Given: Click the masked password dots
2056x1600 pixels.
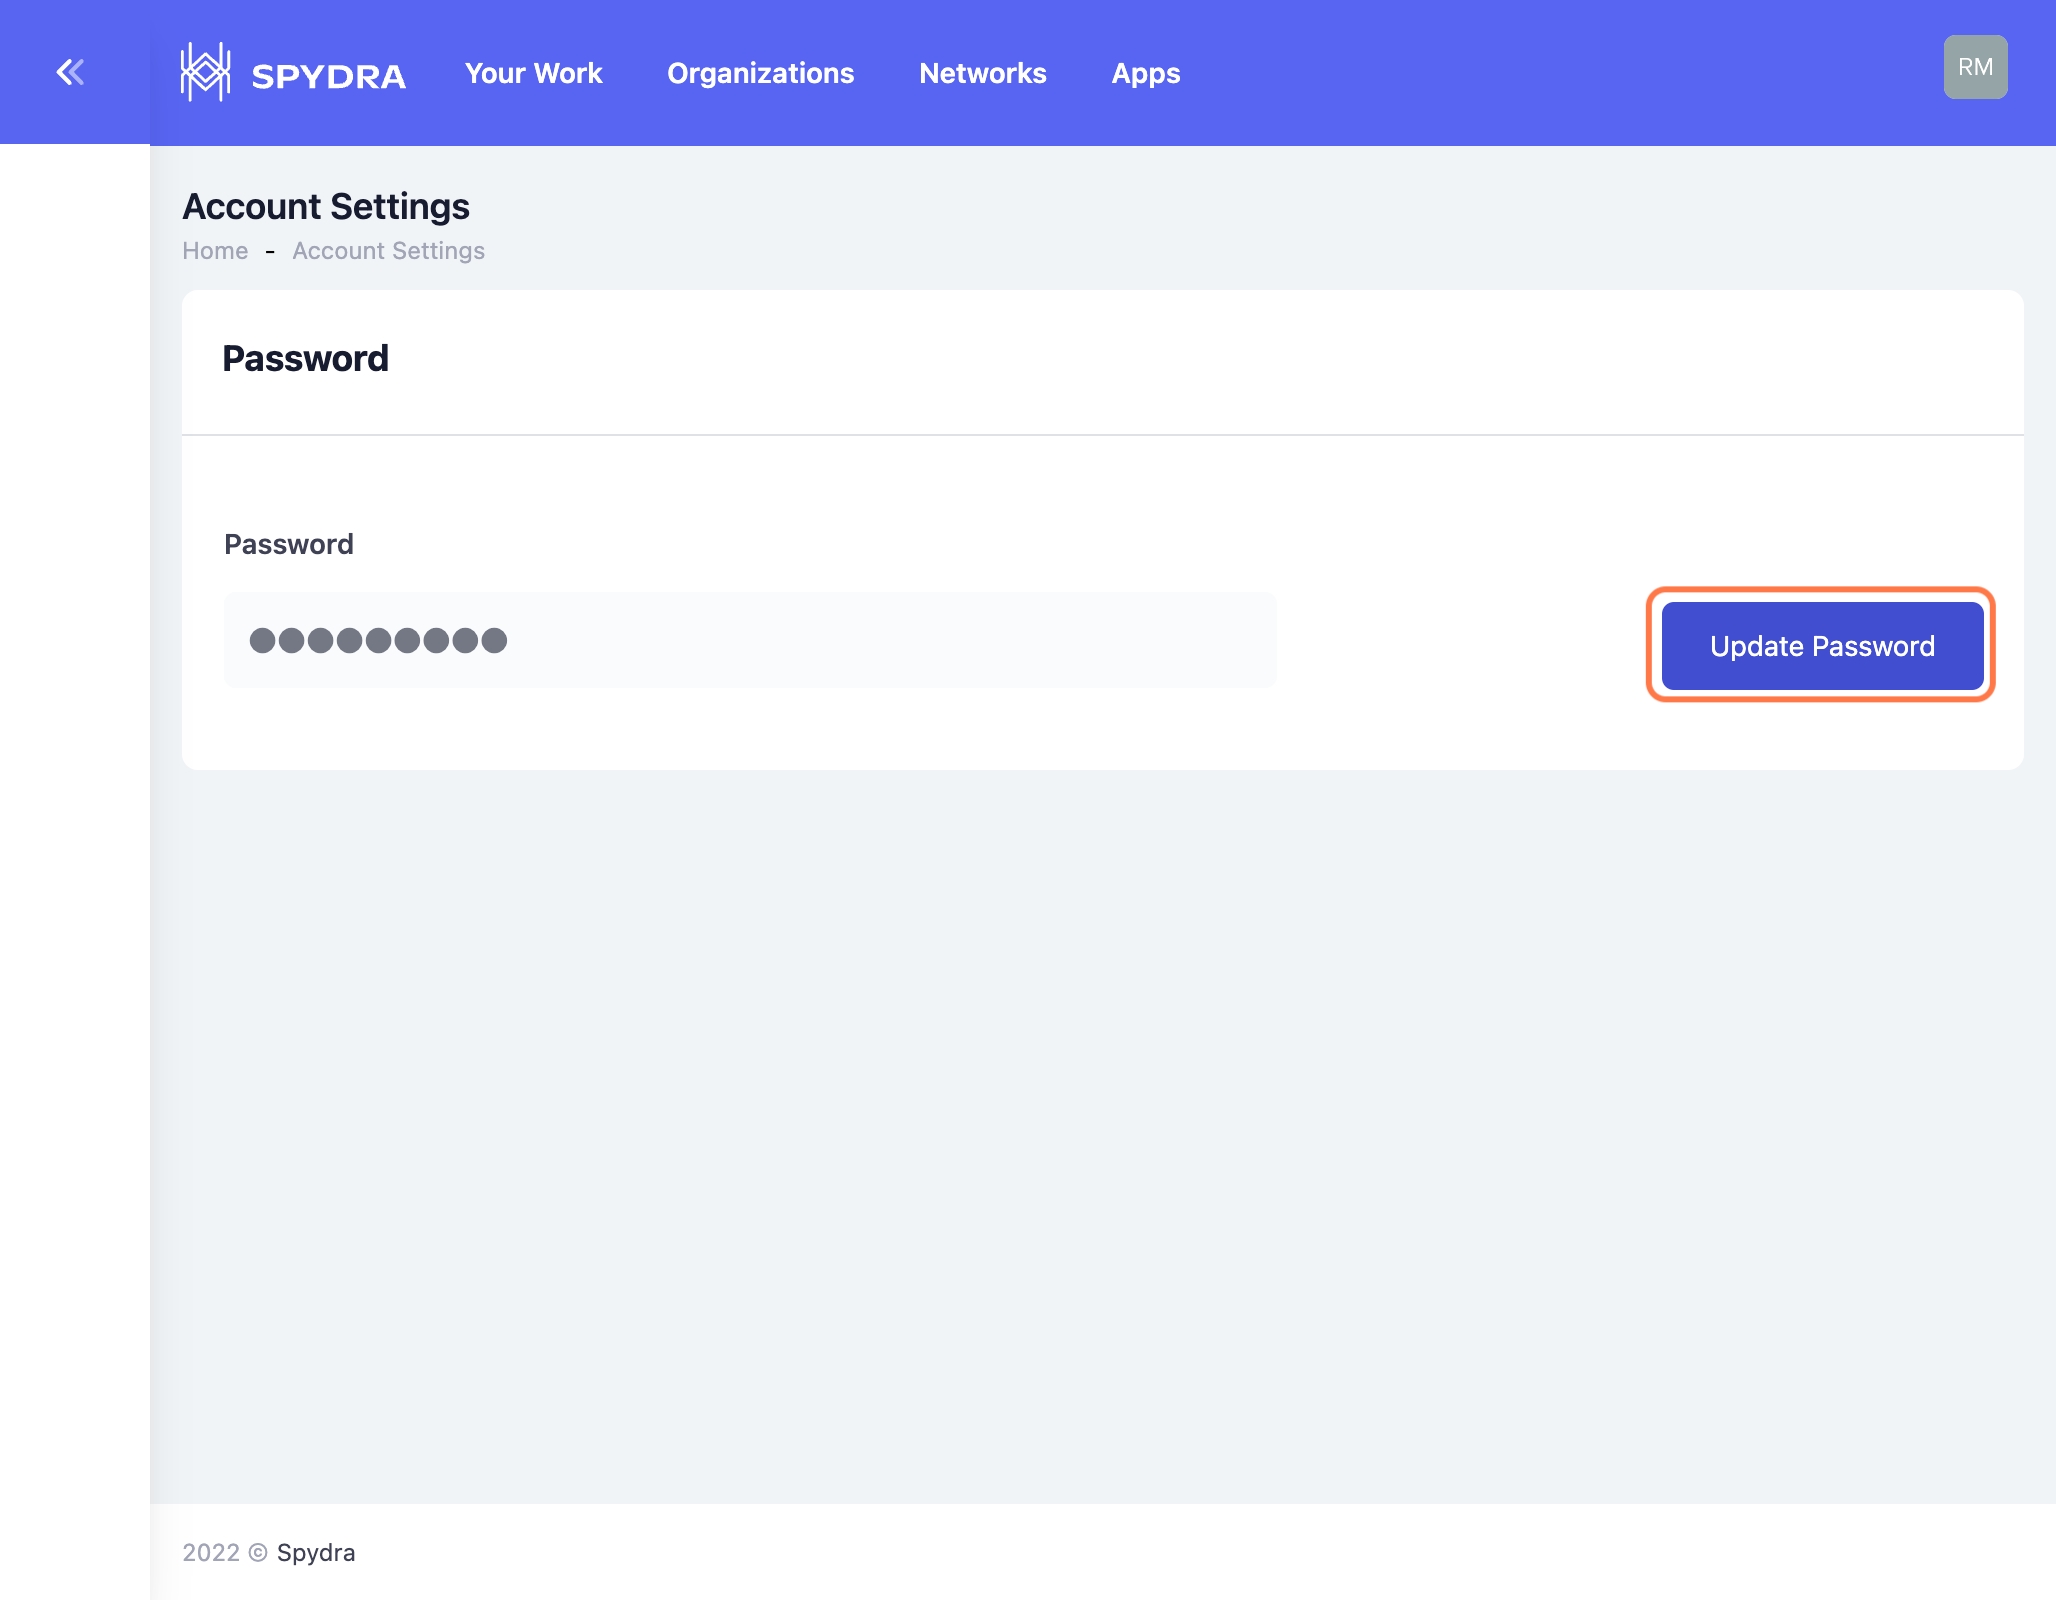Looking at the screenshot, I should pyautogui.click(x=378, y=640).
